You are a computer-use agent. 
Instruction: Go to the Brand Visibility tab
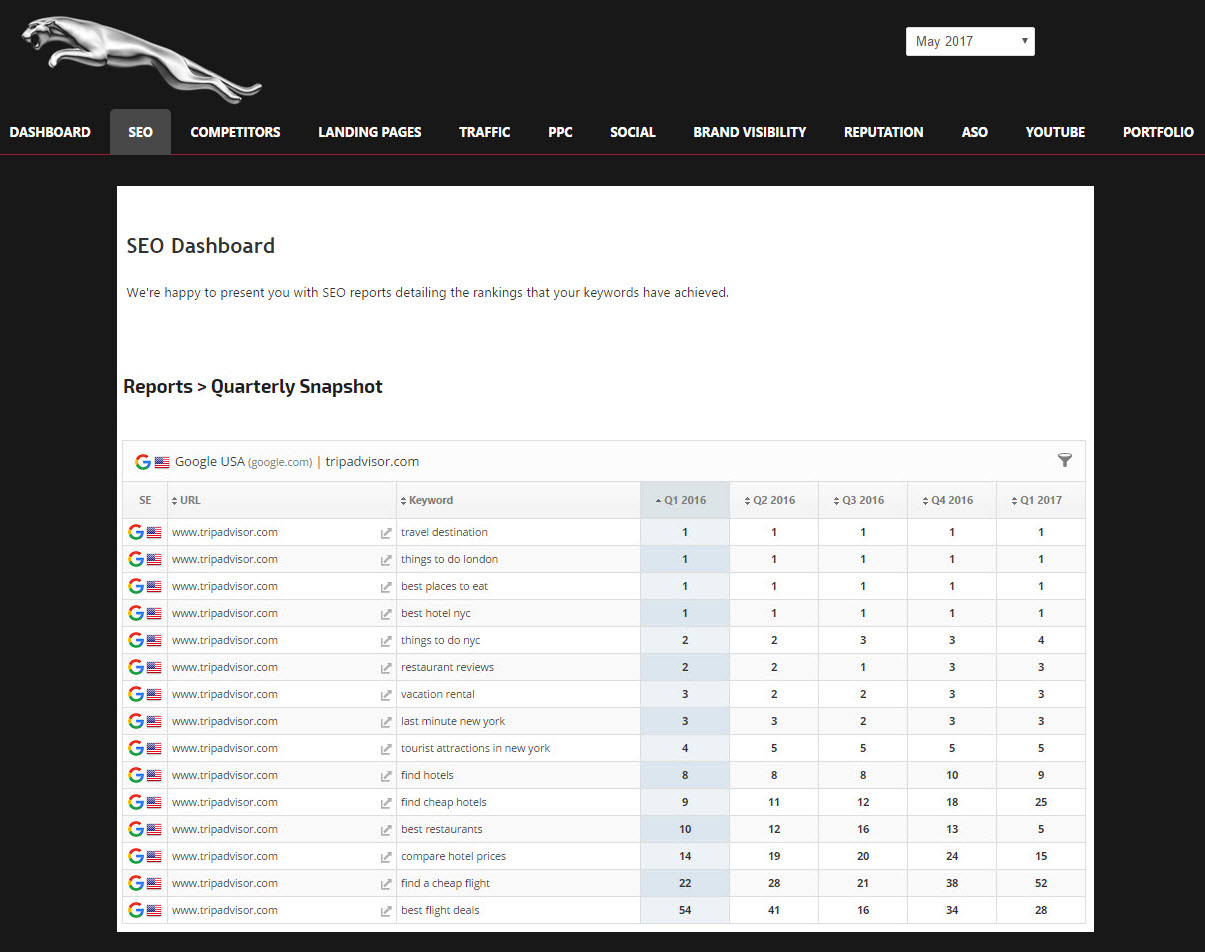(x=749, y=132)
